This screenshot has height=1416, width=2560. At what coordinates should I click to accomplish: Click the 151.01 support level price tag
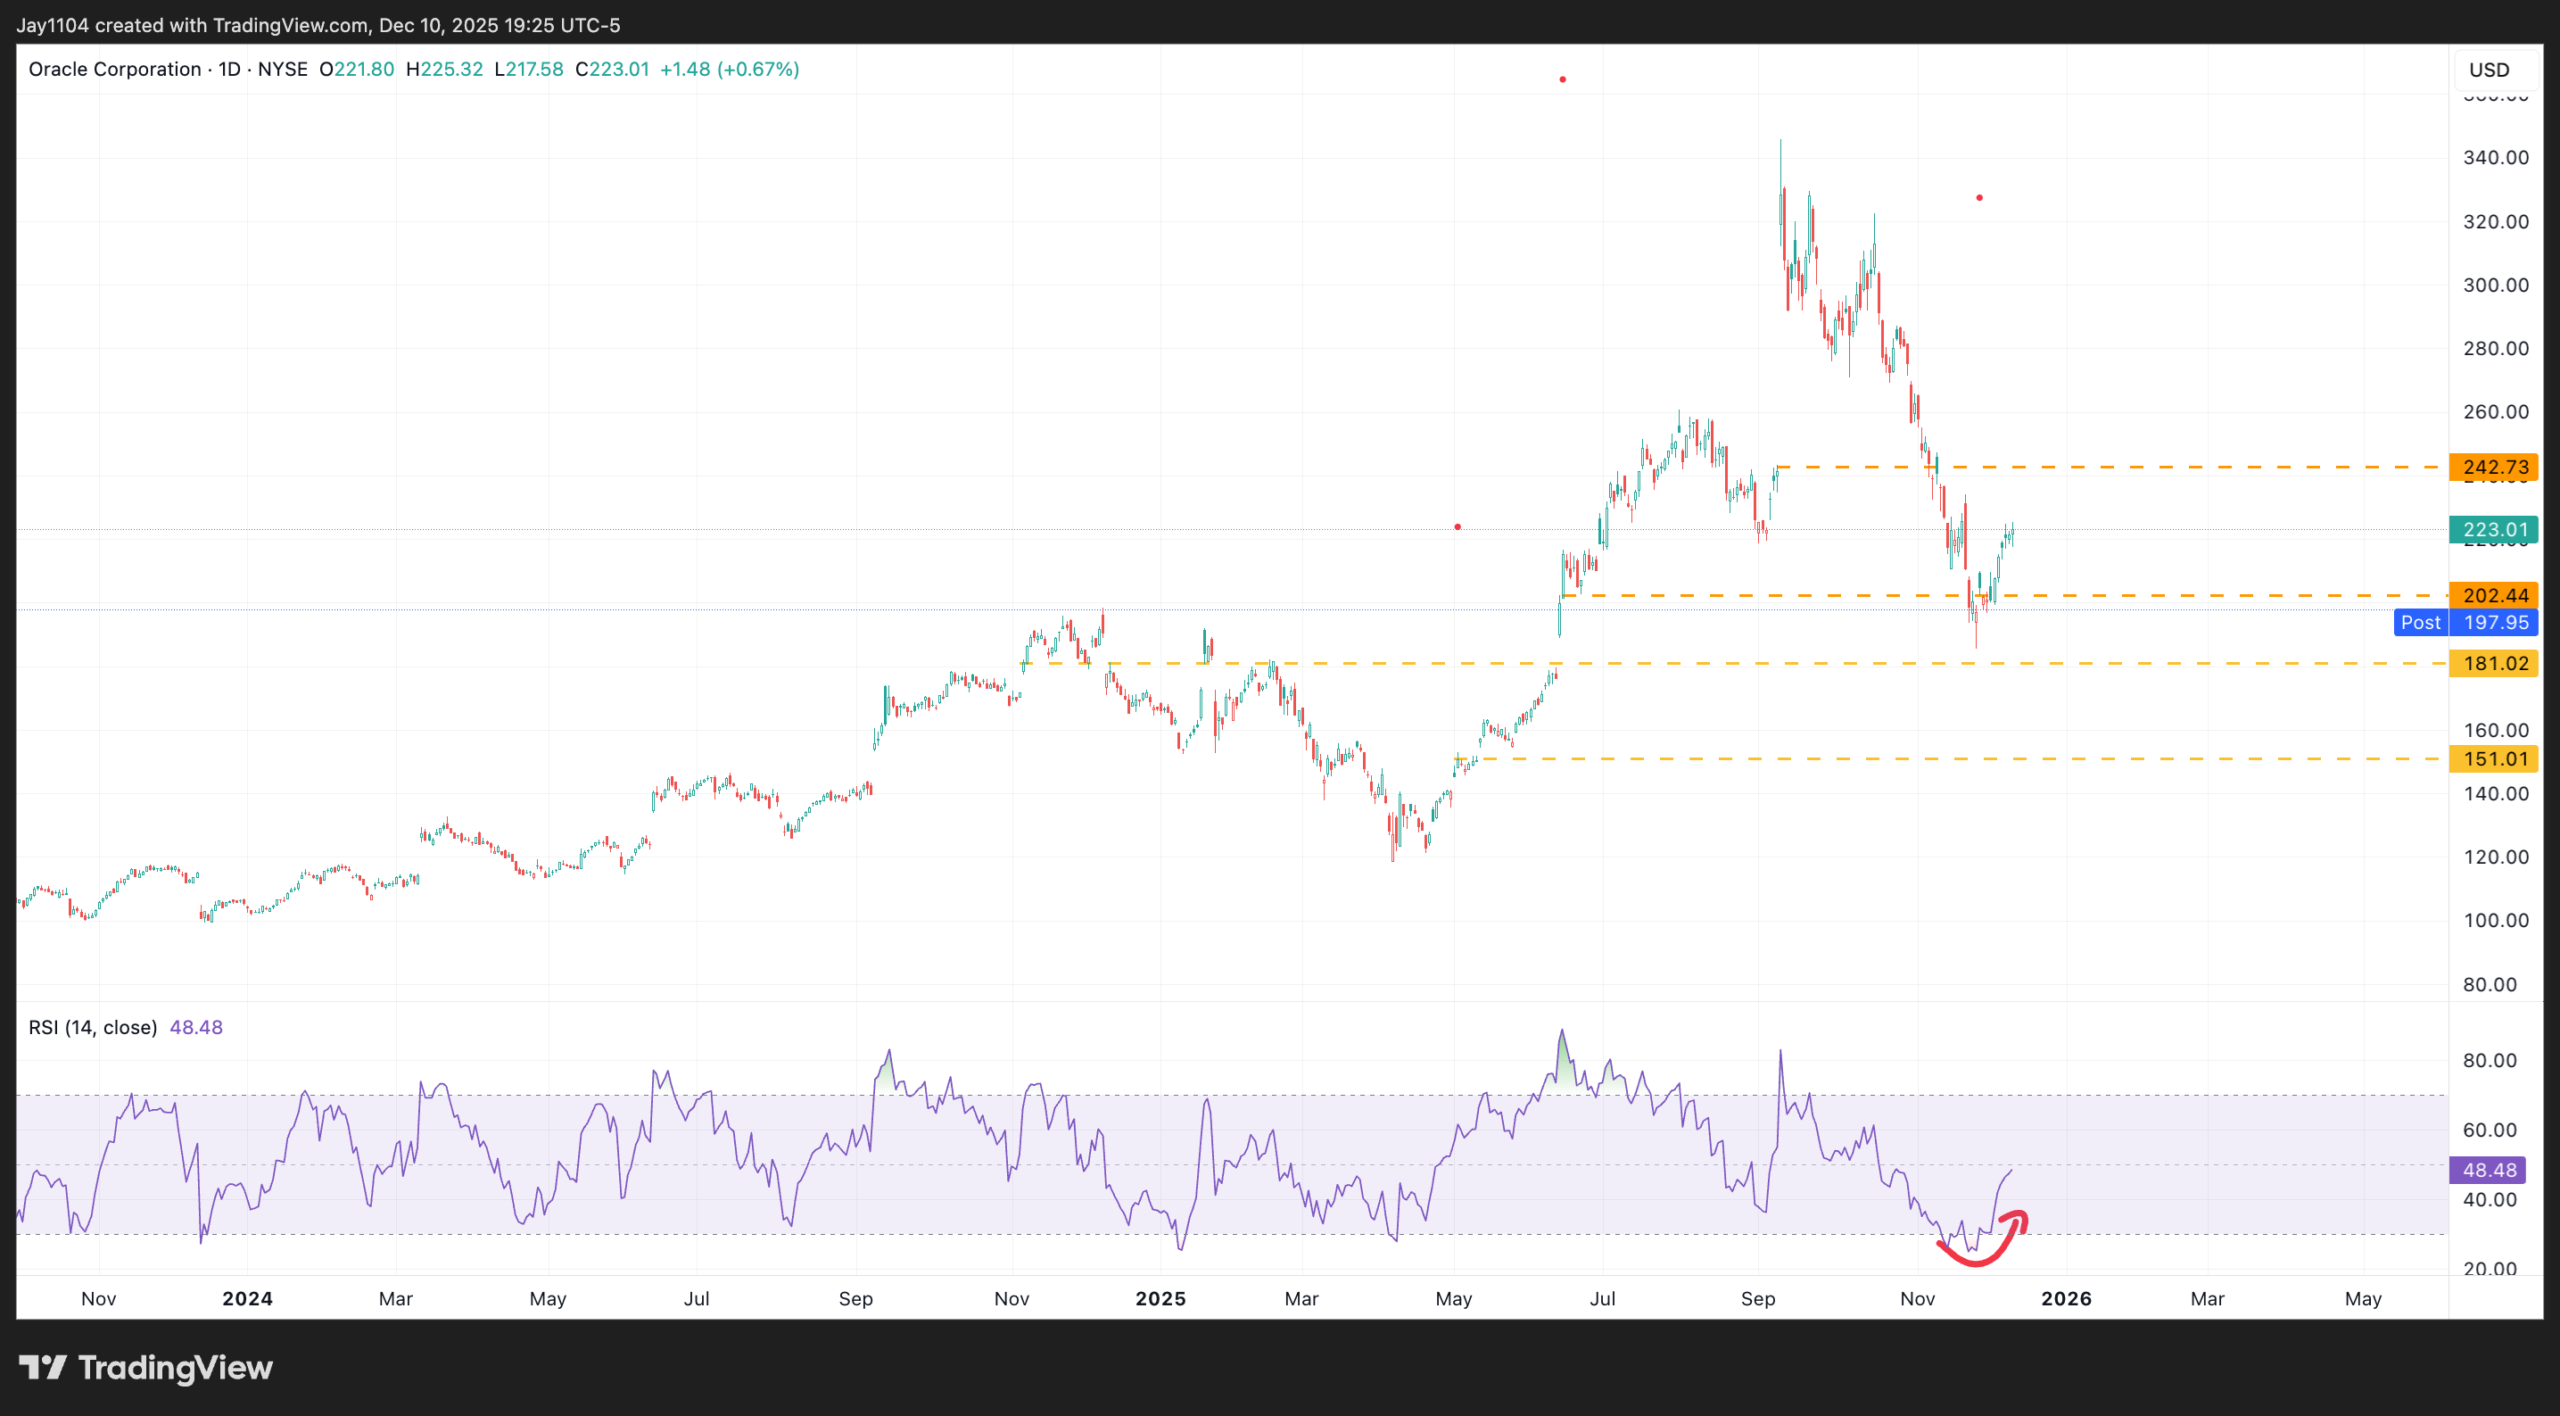click(x=2494, y=759)
